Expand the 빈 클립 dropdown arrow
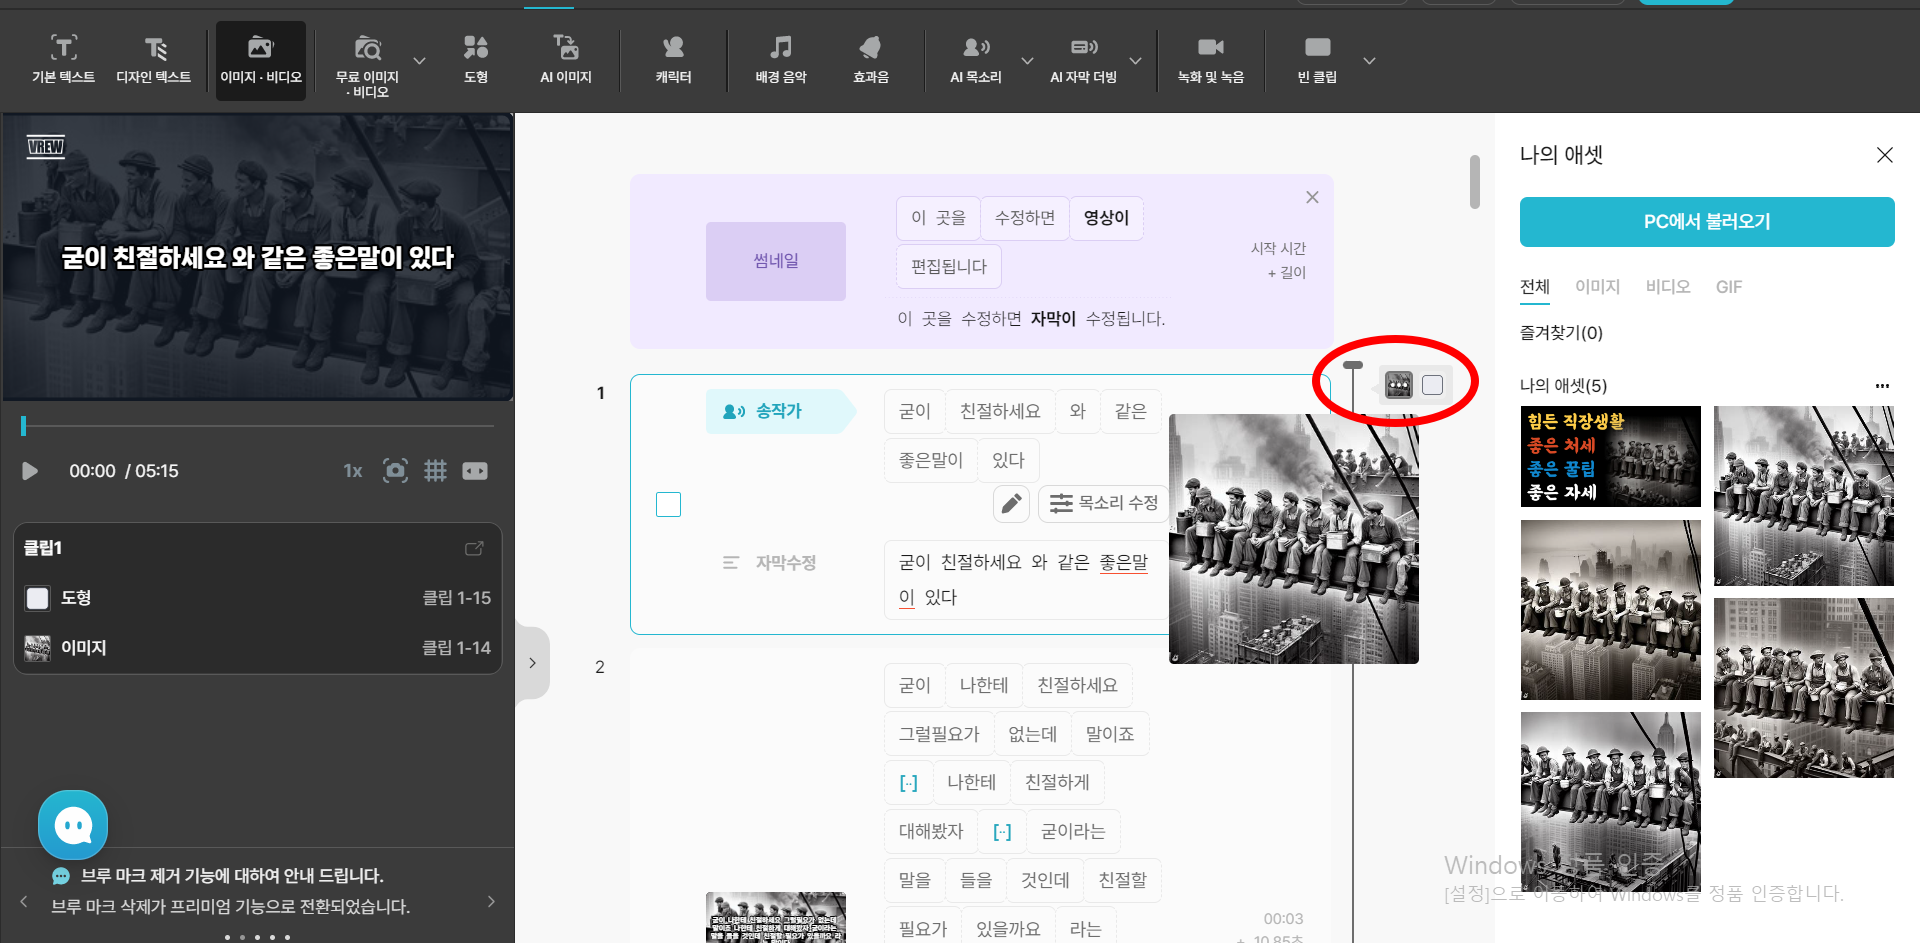 click(x=1370, y=61)
